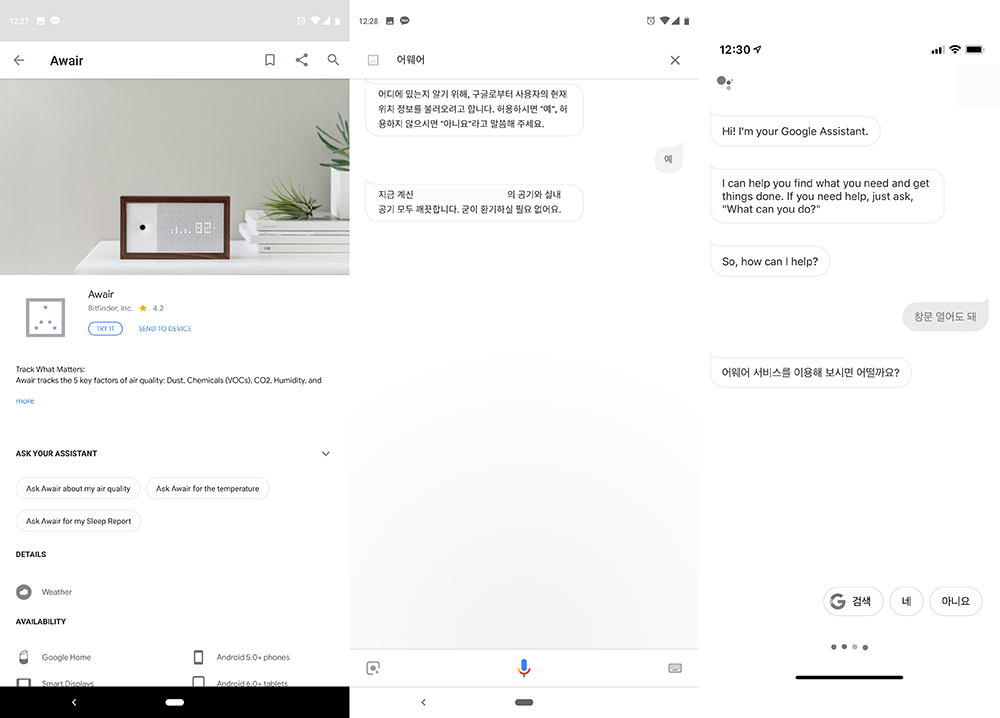Tap the Bitfinder, Inc. developer name
The image size is (1000, 718).
(x=110, y=308)
